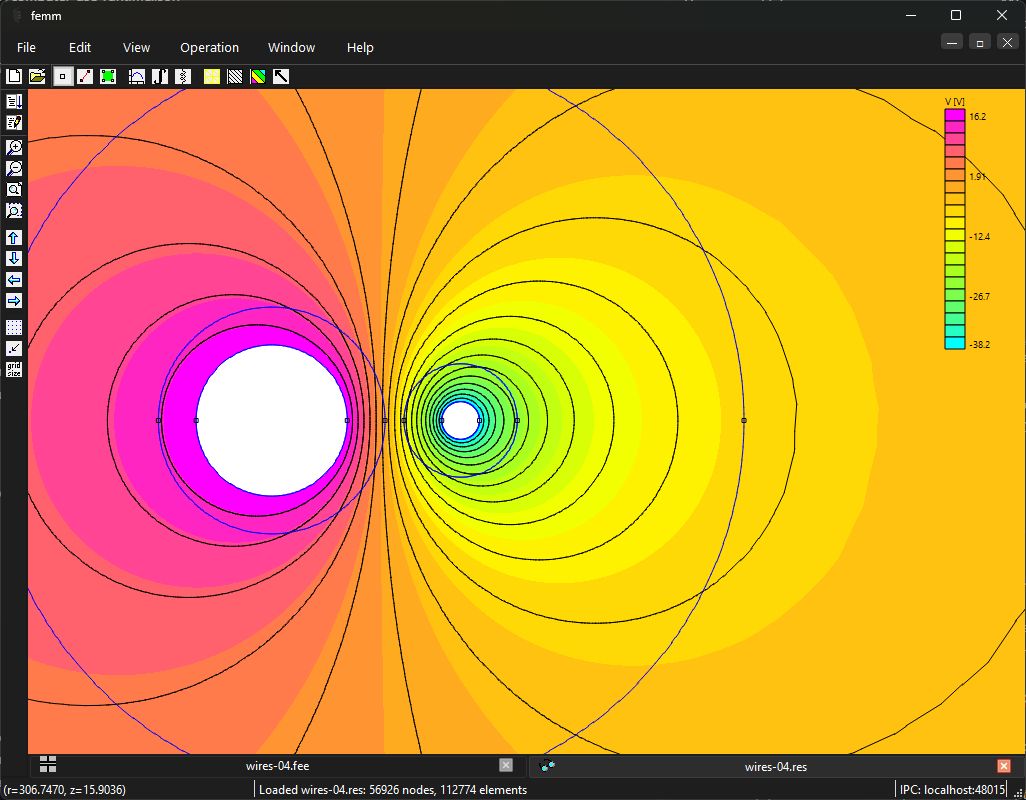Toggle the dotted grid display
The image size is (1026, 800).
14,327
